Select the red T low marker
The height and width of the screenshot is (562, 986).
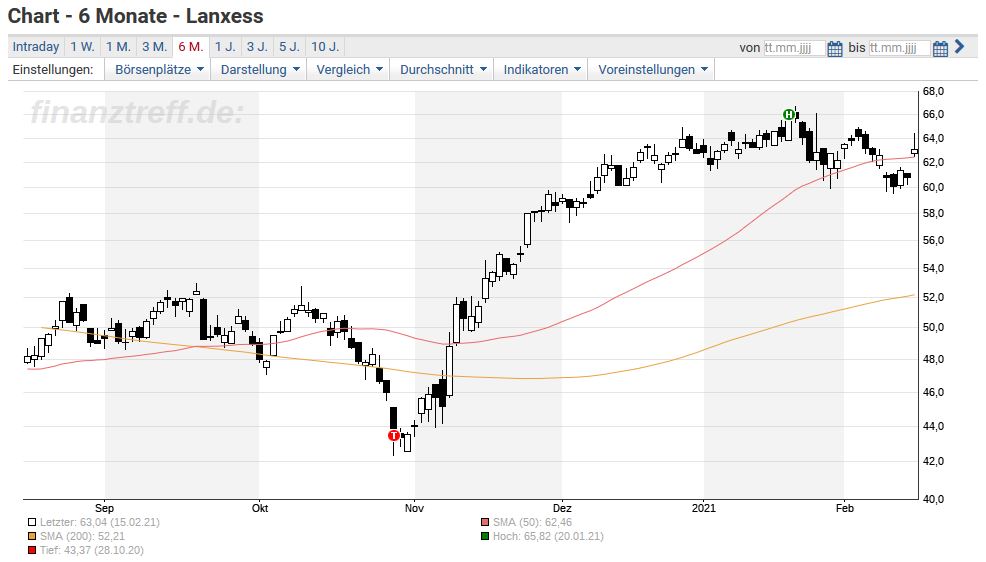pyautogui.click(x=394, y=435)
